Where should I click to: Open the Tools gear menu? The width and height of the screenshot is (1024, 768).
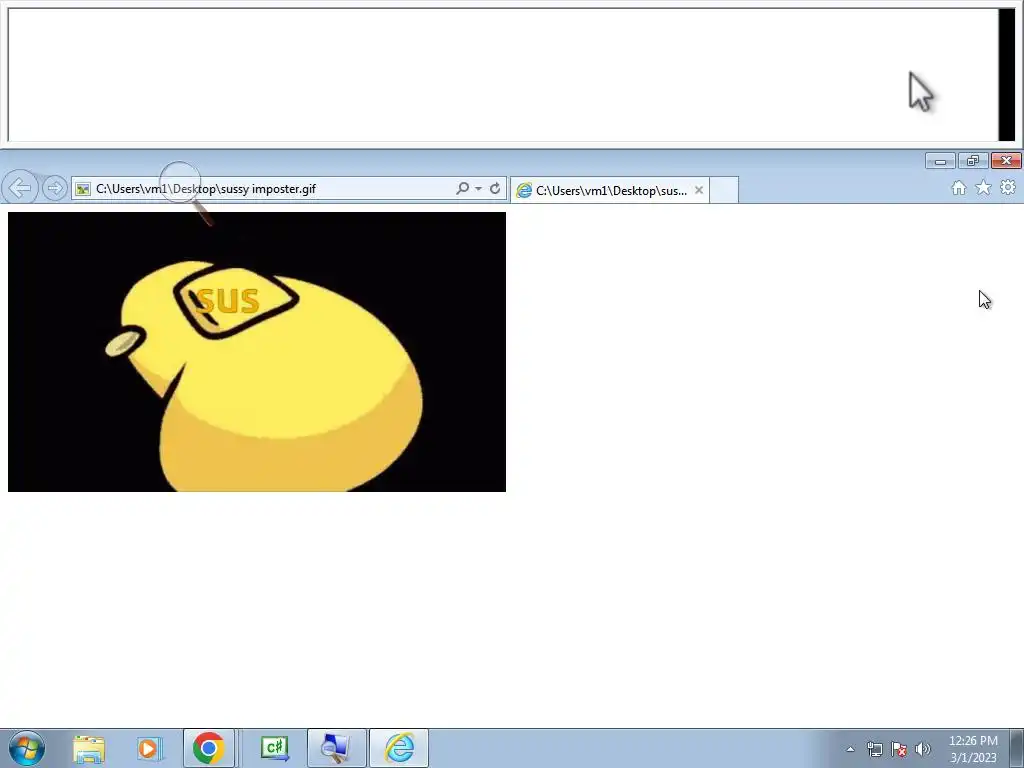[x=1008, y=187]
